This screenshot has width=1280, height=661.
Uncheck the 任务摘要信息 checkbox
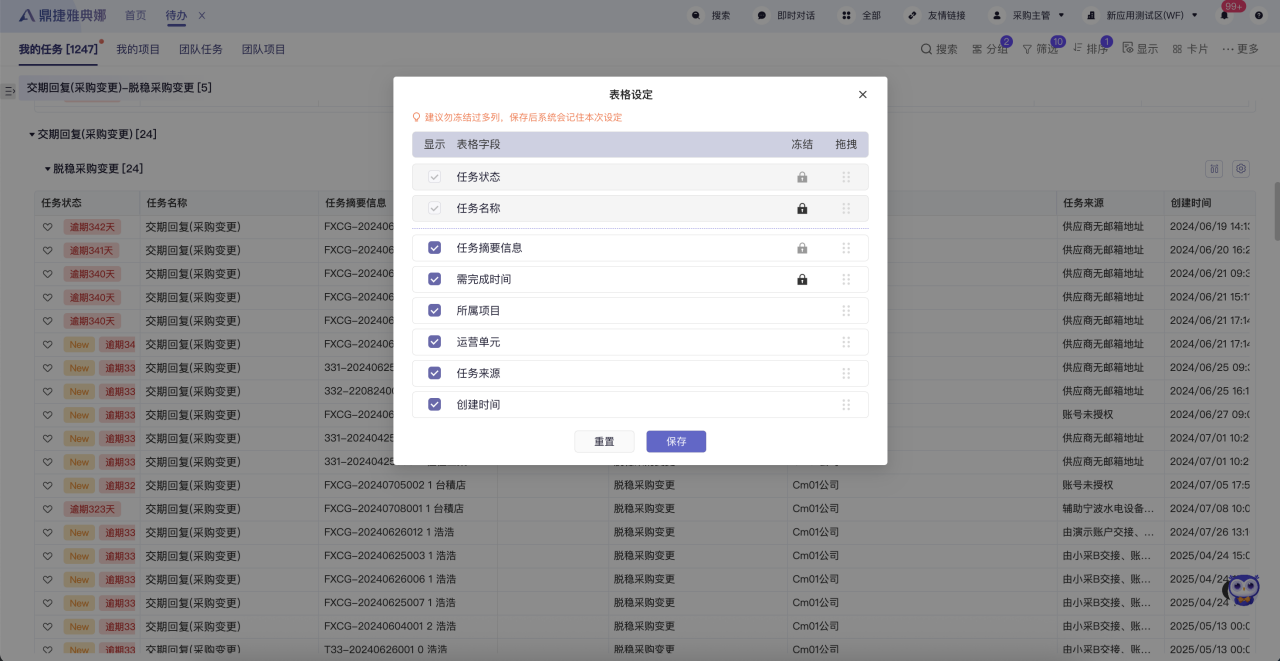tap(434, 248)
